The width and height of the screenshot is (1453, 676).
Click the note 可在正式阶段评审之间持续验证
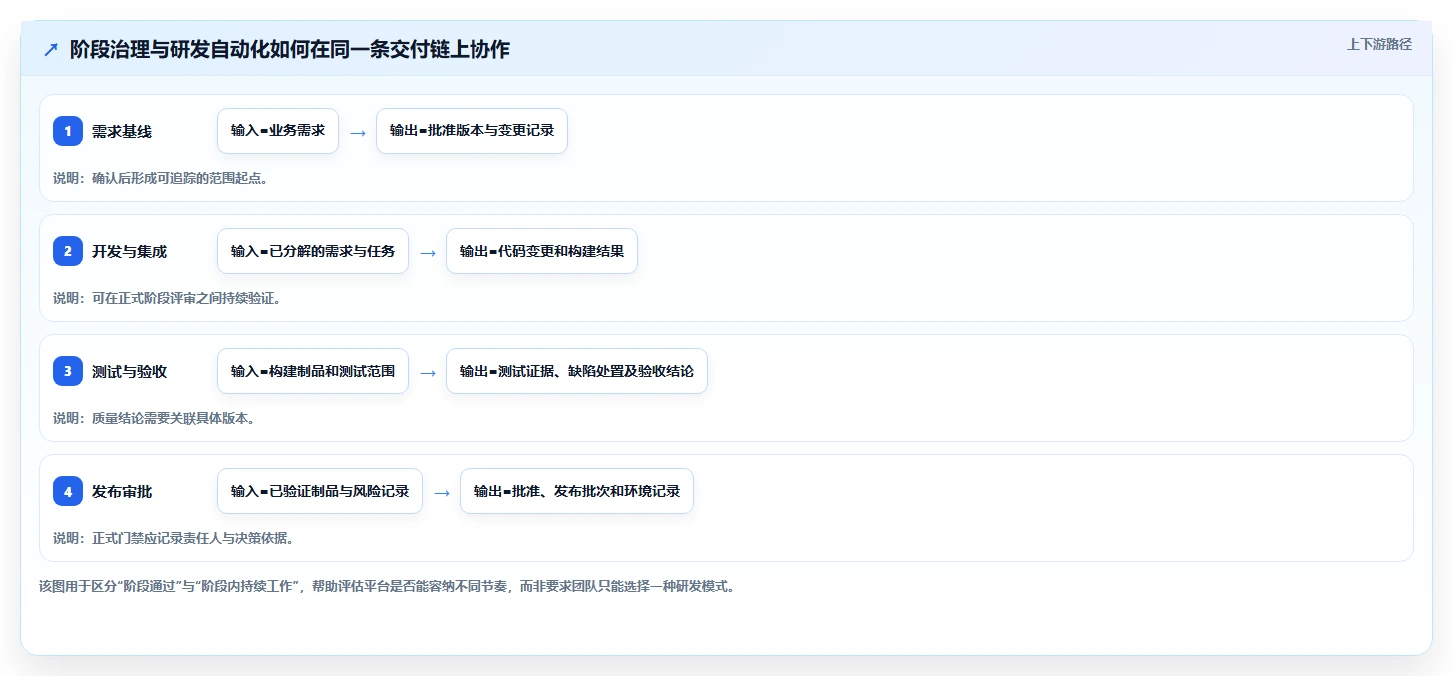(168, 298)
